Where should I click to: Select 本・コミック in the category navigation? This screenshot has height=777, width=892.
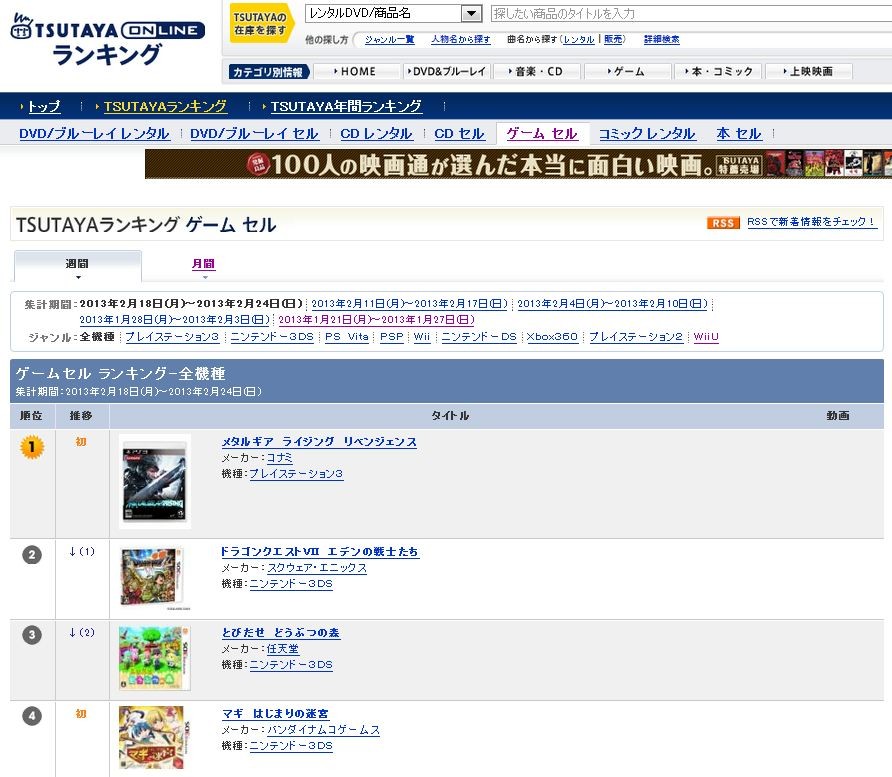[718, 71]
